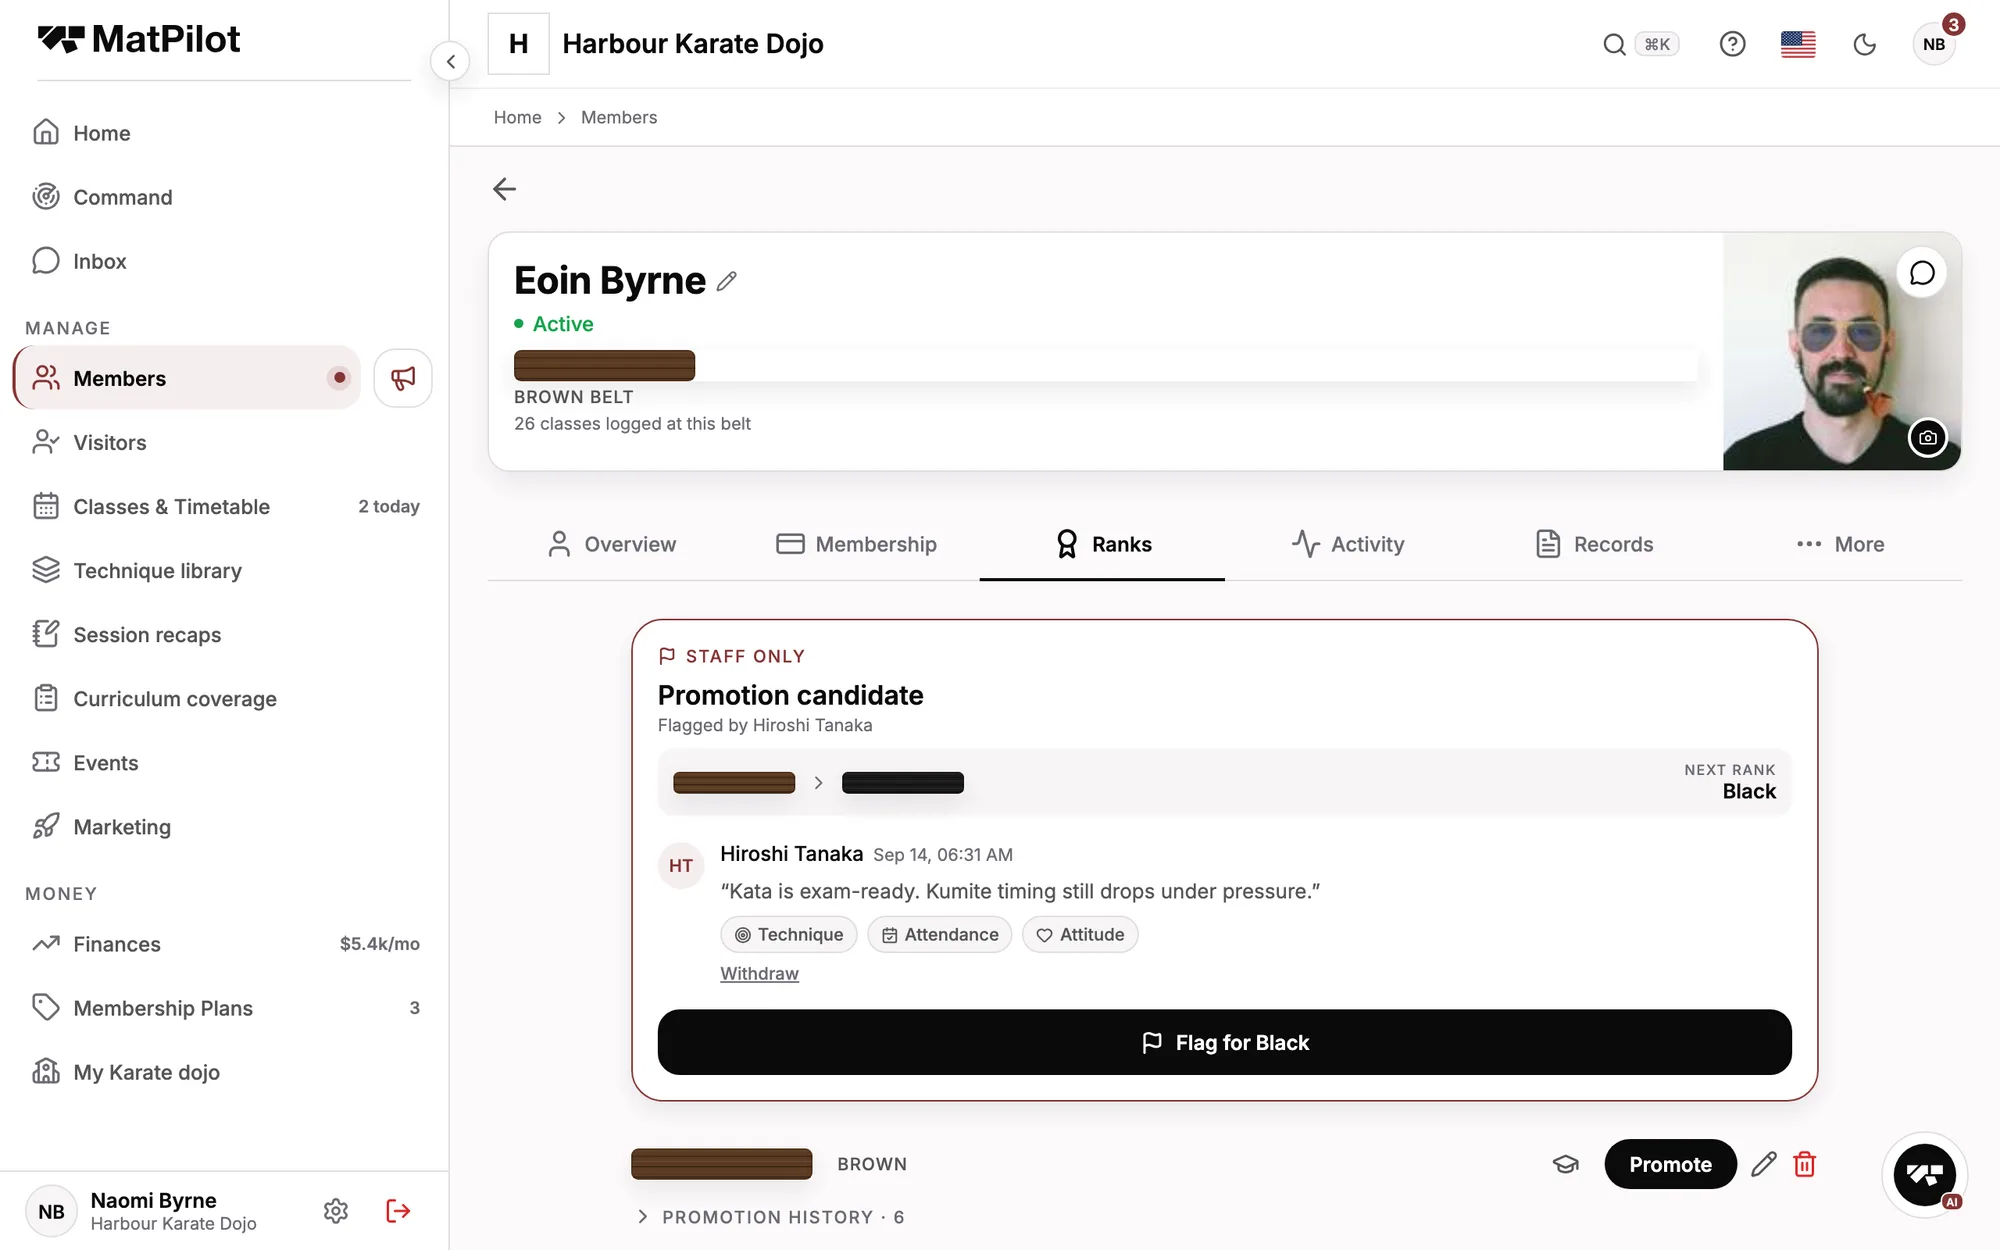
Task: Click the Withdraw link
Action: pyautogui.click(x=759, y=973)
